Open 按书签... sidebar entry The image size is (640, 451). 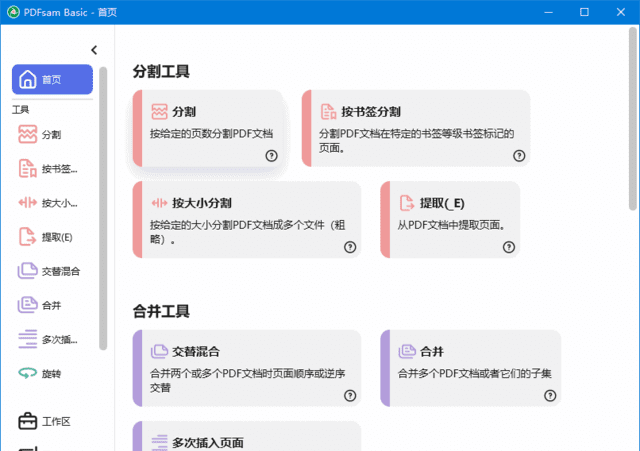pos(60,169)
